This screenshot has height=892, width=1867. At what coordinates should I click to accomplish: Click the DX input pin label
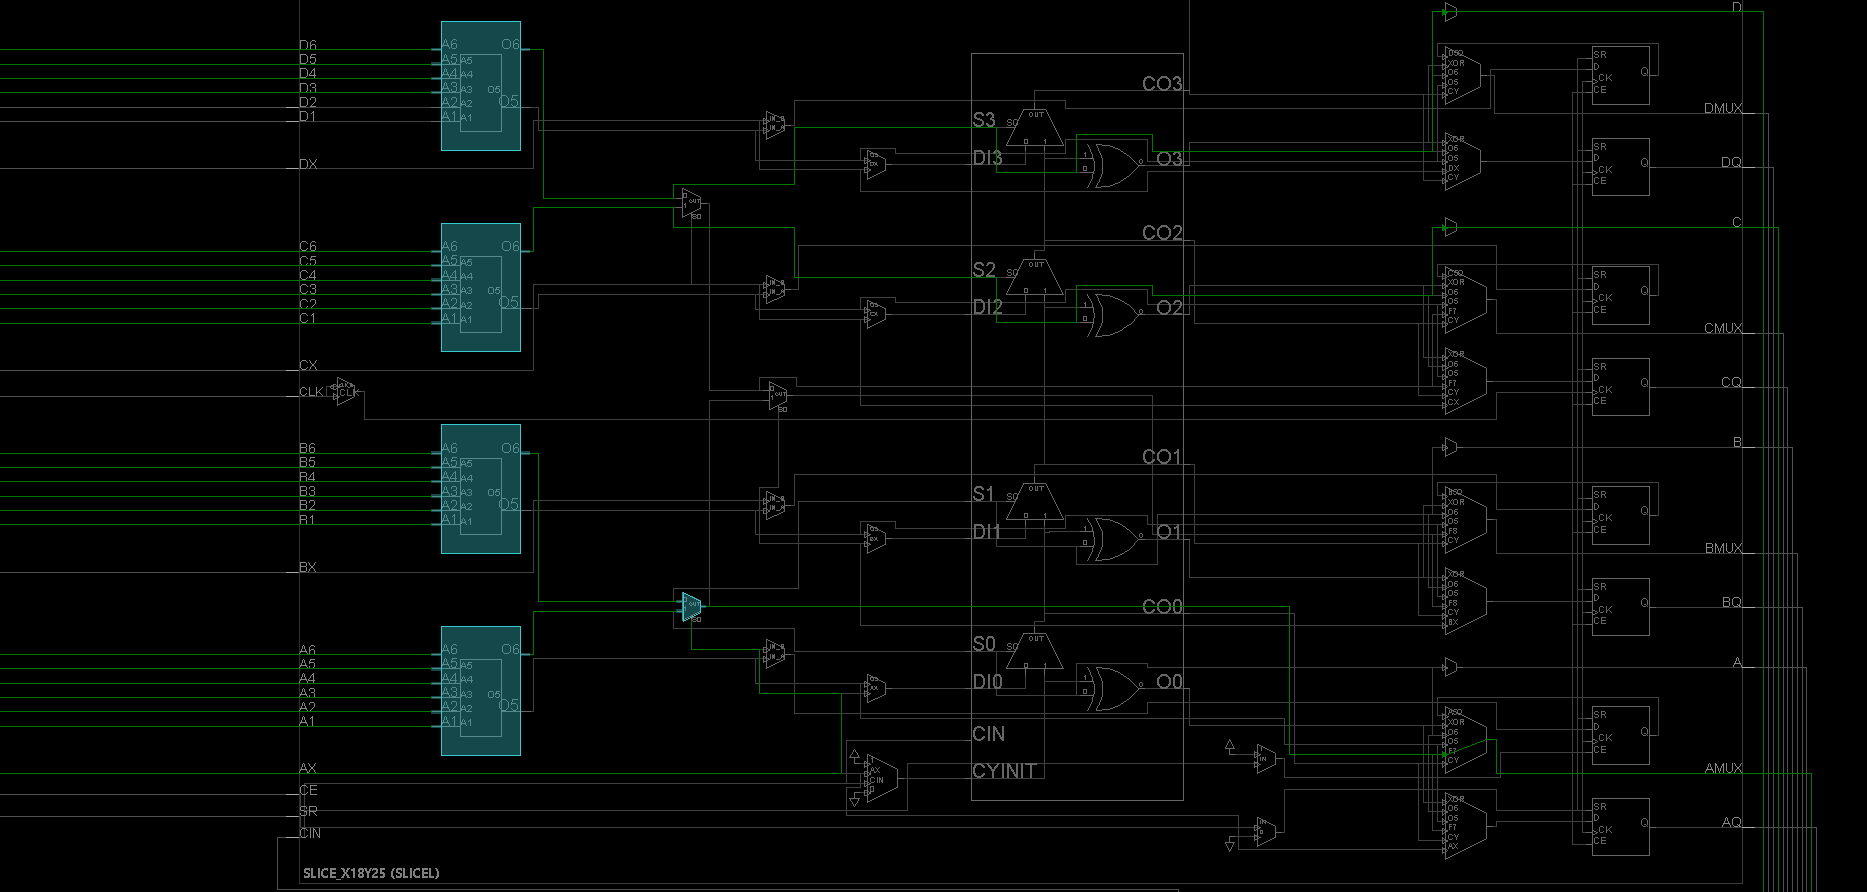tap(308, 164)
